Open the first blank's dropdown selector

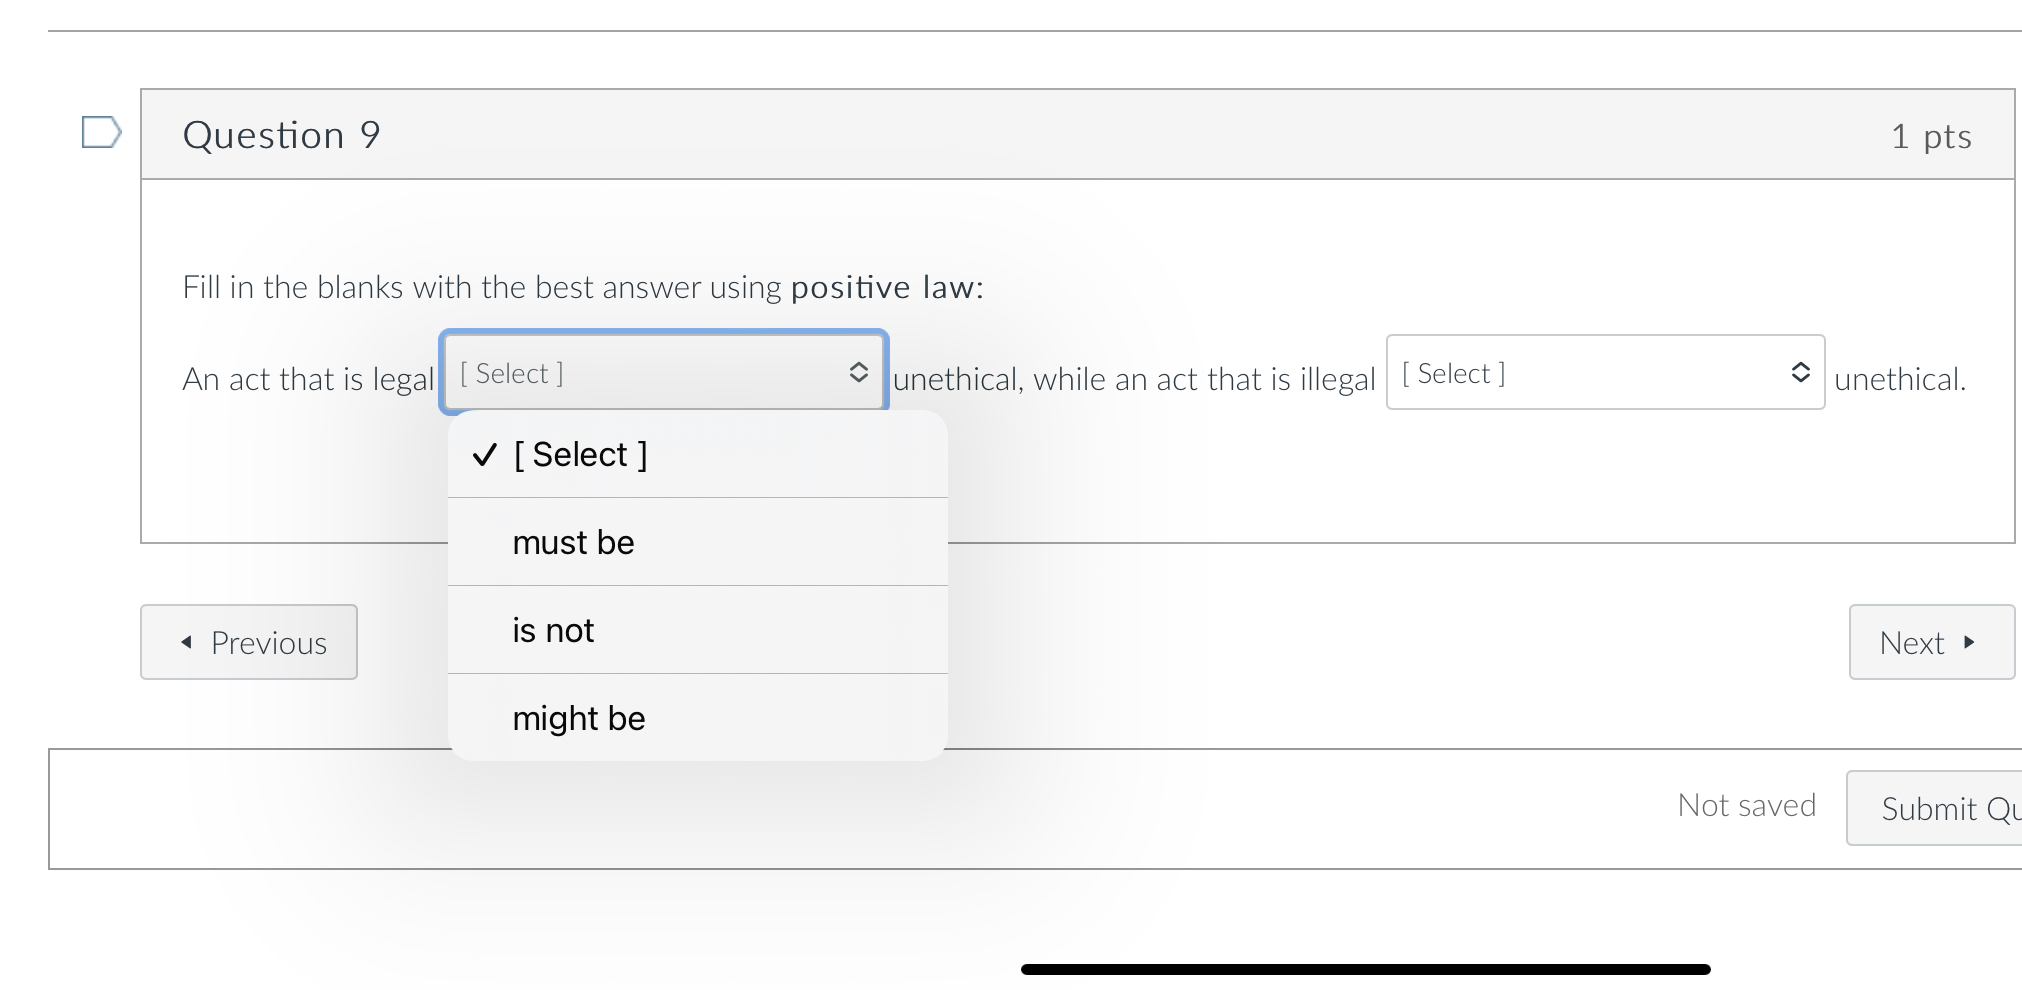click(662, 373)
